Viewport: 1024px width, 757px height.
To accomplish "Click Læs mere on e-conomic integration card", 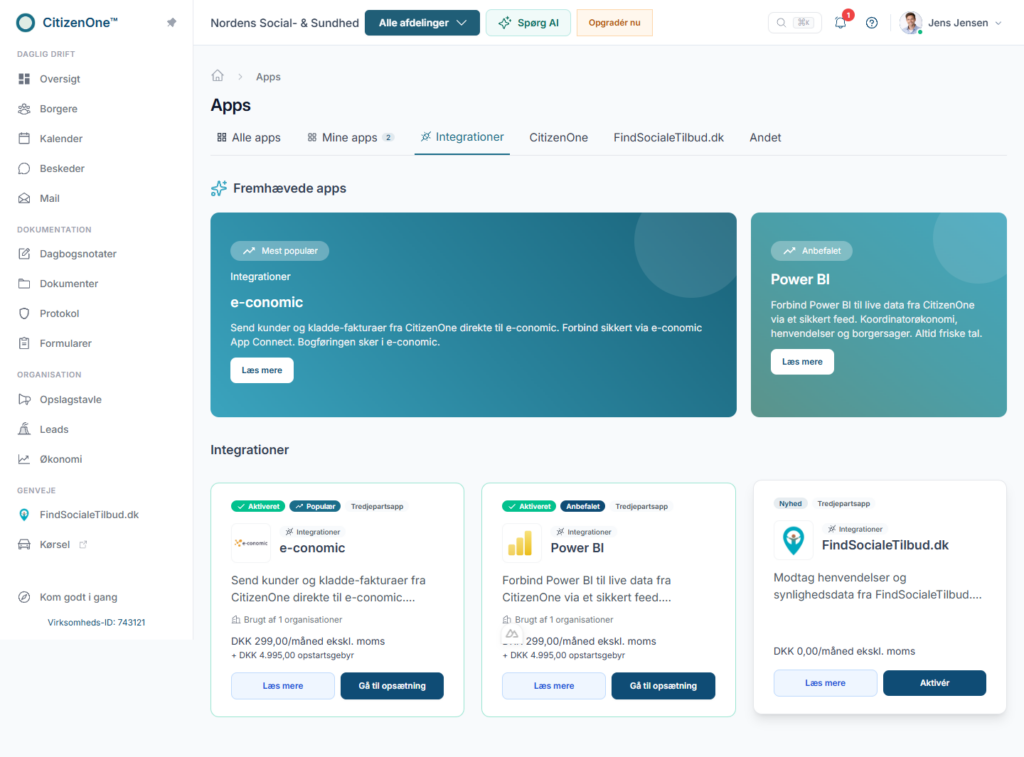I will tap(283, 686).
